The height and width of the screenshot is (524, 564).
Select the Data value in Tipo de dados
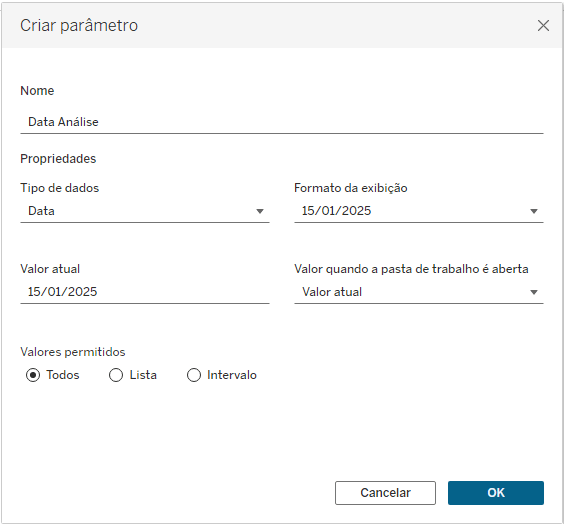[41, 211]
